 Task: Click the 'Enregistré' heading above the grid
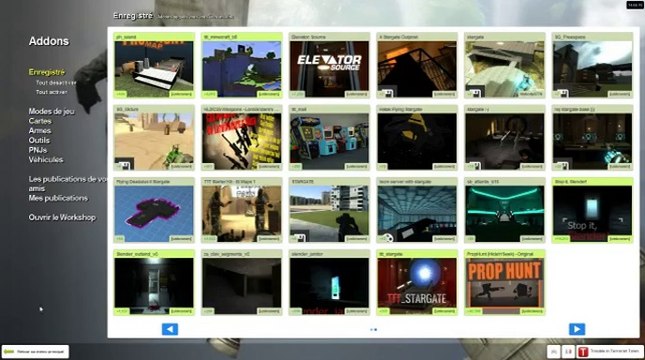tap(133, 16)
